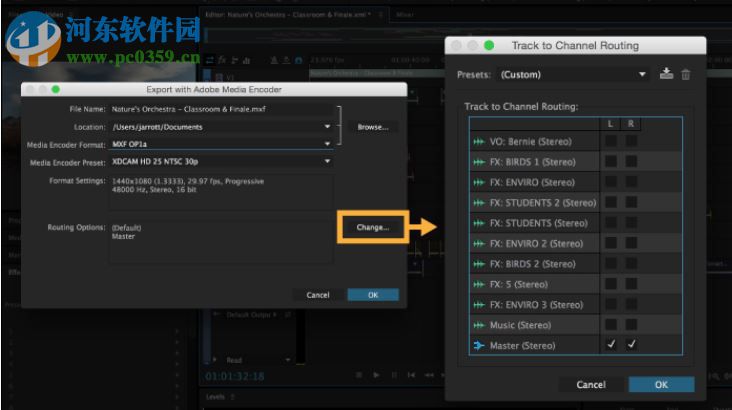This screenshot has height=410, width=732.
Task: Delete the routing preset trash icon
Action: click(686, 74)
